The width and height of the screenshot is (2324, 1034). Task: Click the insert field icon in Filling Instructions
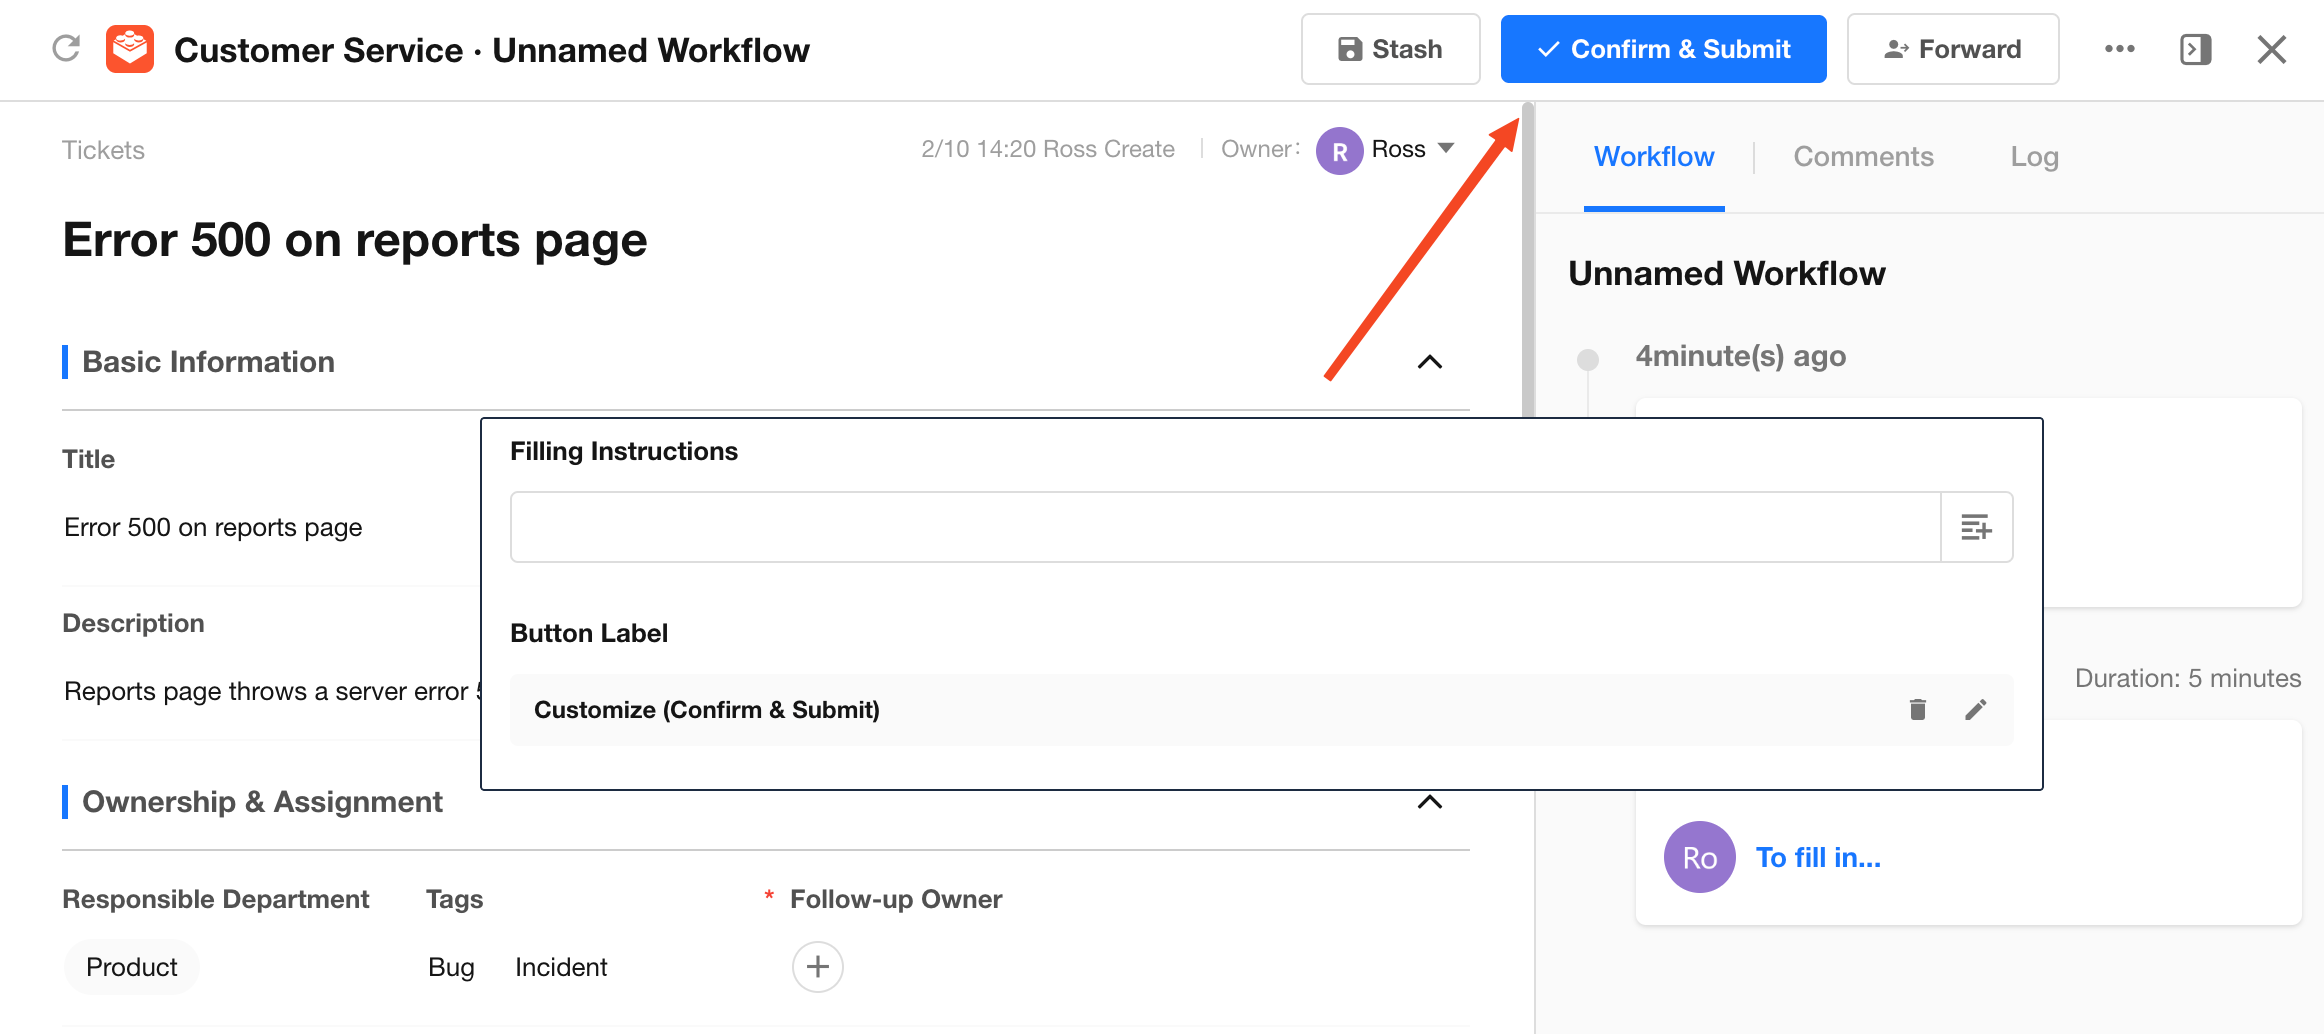tap(1975, 527)
